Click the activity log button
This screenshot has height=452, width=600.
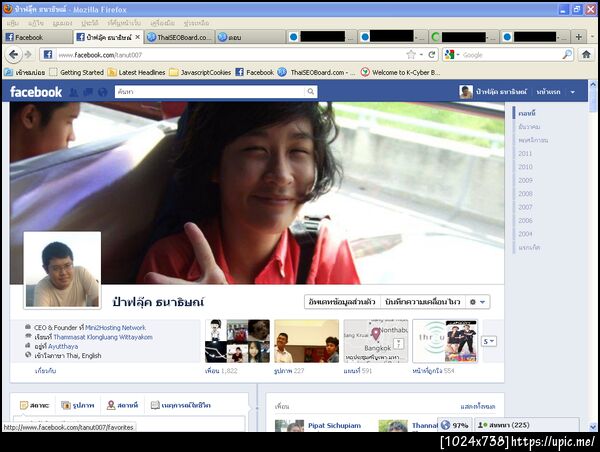422,302
